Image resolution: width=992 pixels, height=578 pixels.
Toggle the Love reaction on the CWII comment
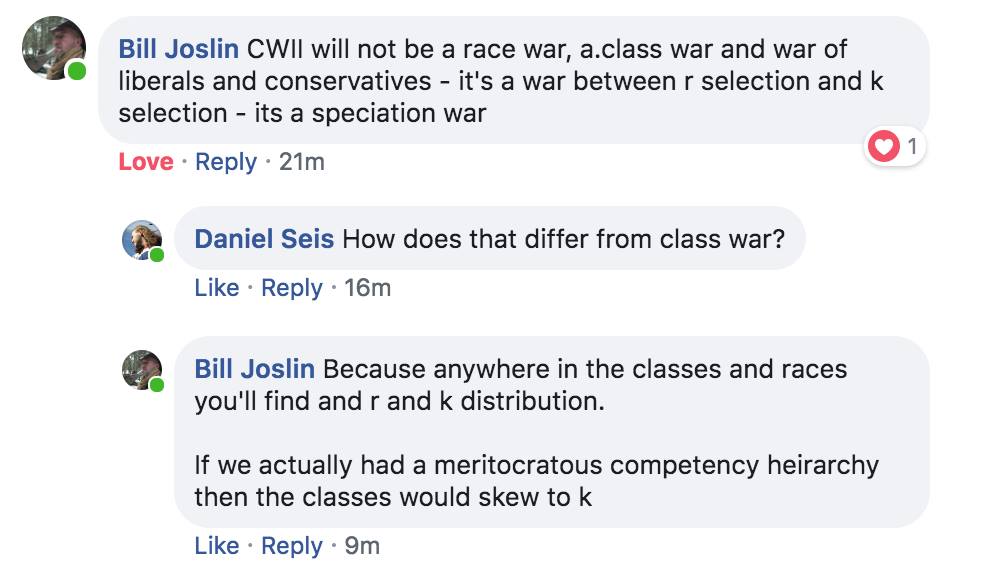[145, 162]
